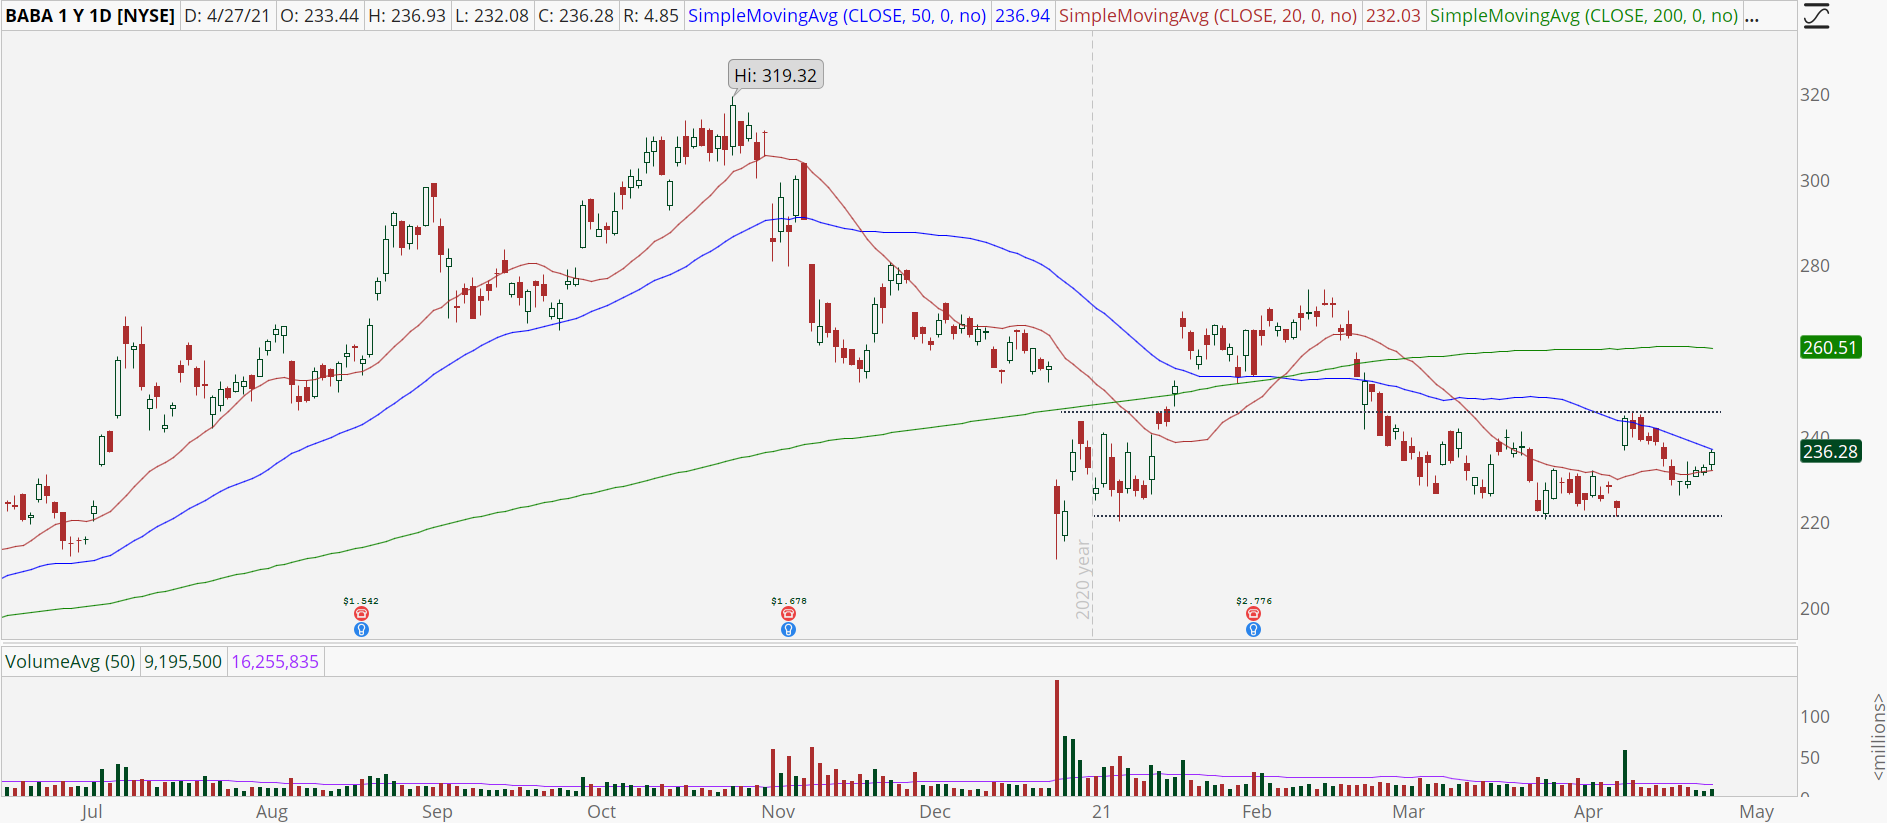Click the $2.776 earnings amount label
The width and height of the screenshot is (1887, 823).
click(1254, 601)
